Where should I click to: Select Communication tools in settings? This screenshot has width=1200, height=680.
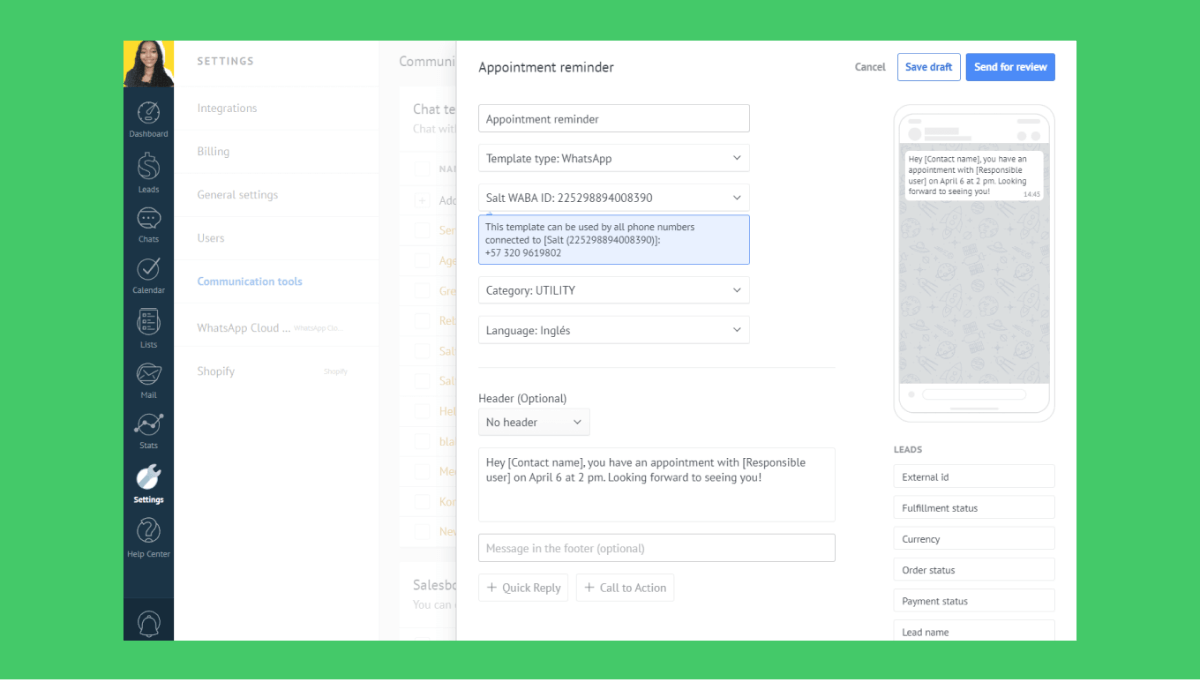click(x=249, y=282)
